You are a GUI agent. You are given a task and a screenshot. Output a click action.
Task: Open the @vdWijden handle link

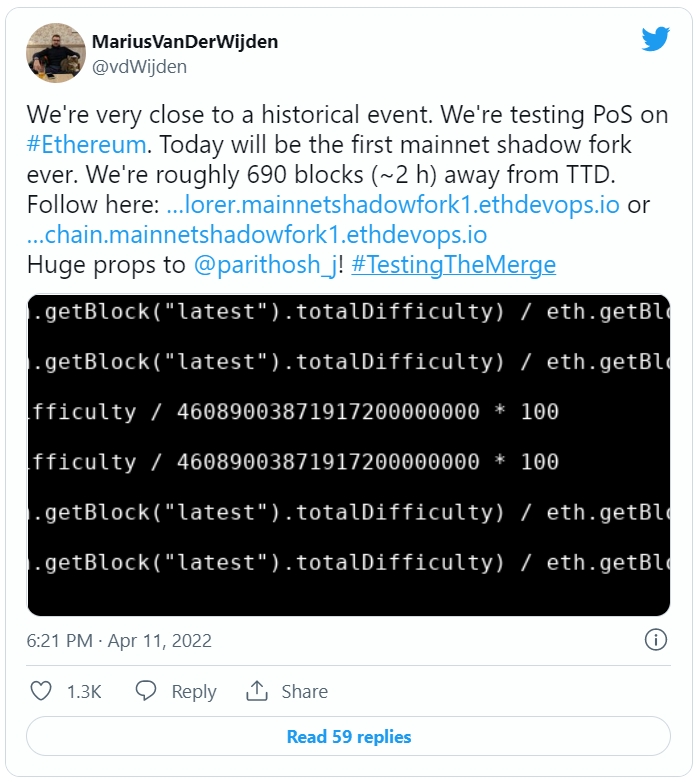tap(139, 67)
